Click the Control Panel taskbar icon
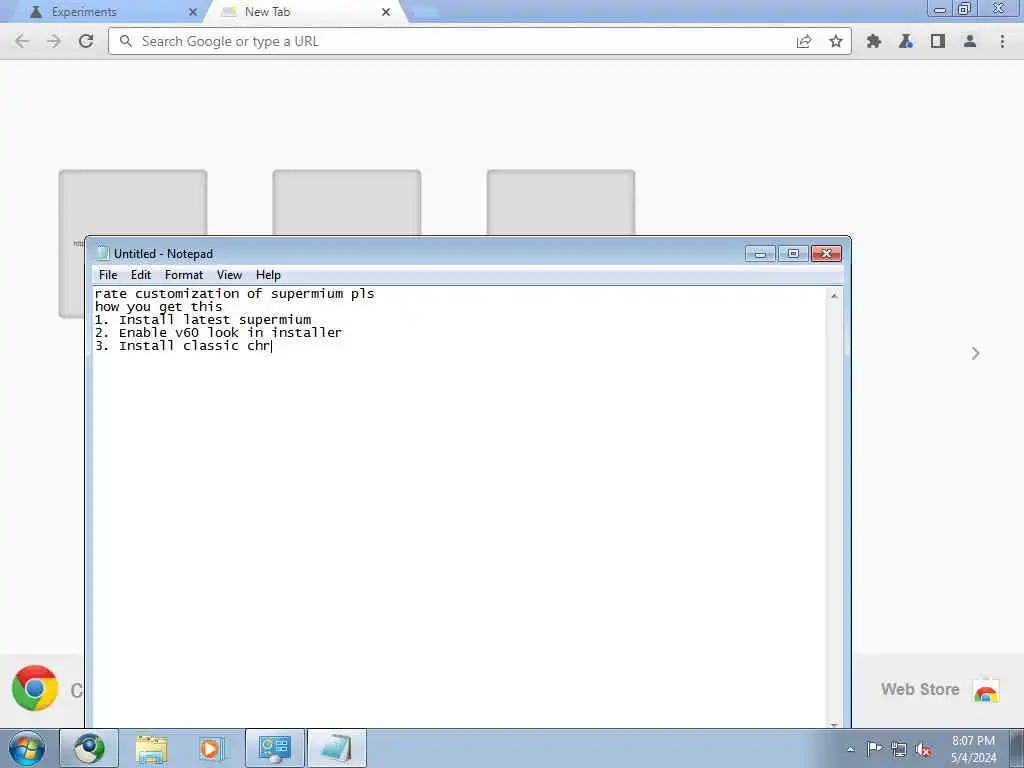The image size is (1024, 768). (274, 748)
